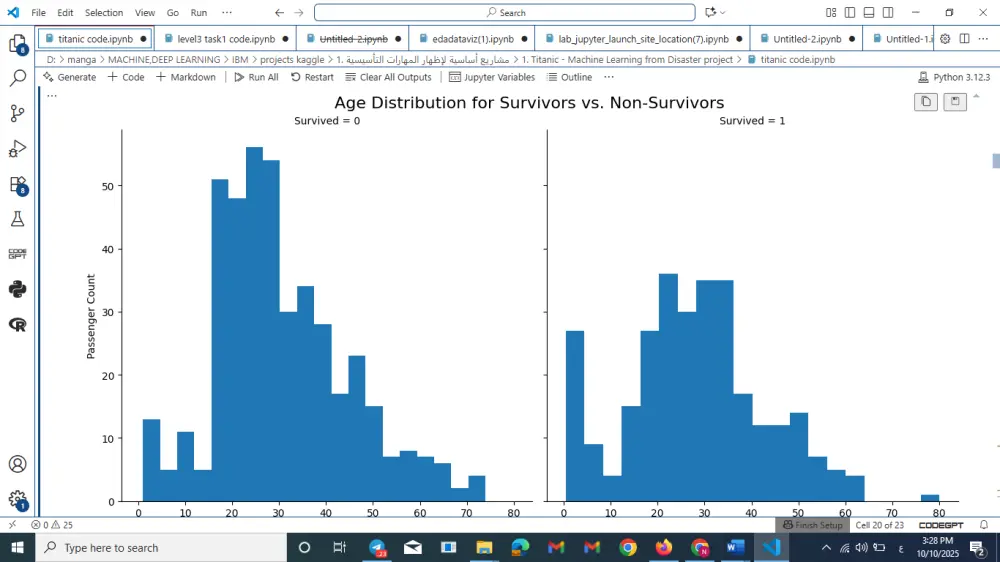The width and height of the screenshot is (1000, 562).
Task: Open the Python extension view
Action: pyautogui.click(x=17, y=289)
